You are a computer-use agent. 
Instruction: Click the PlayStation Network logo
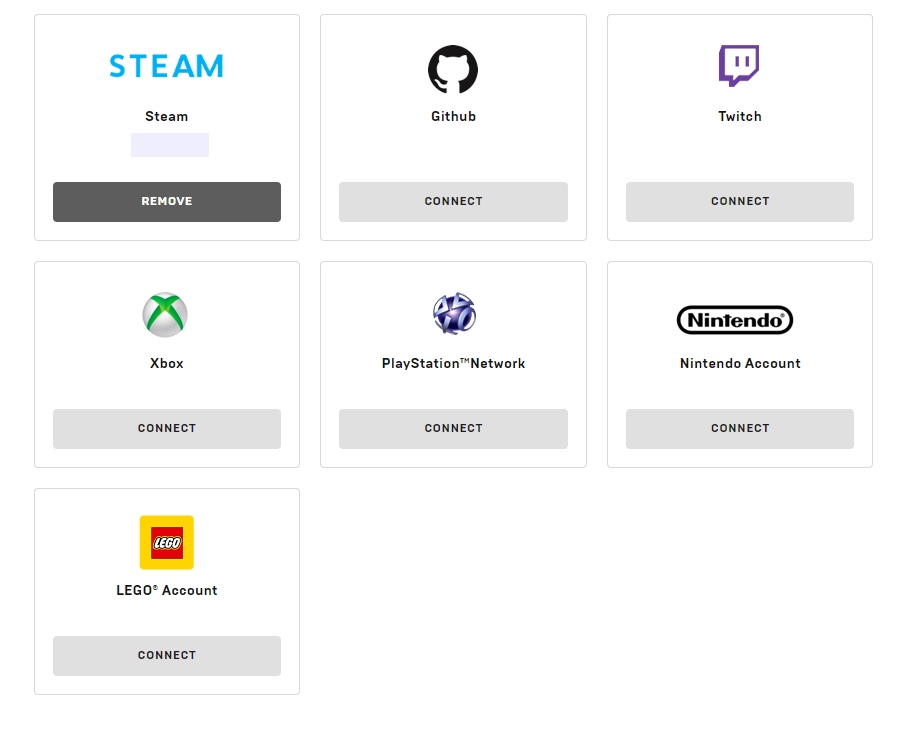[x=453, y=313]
